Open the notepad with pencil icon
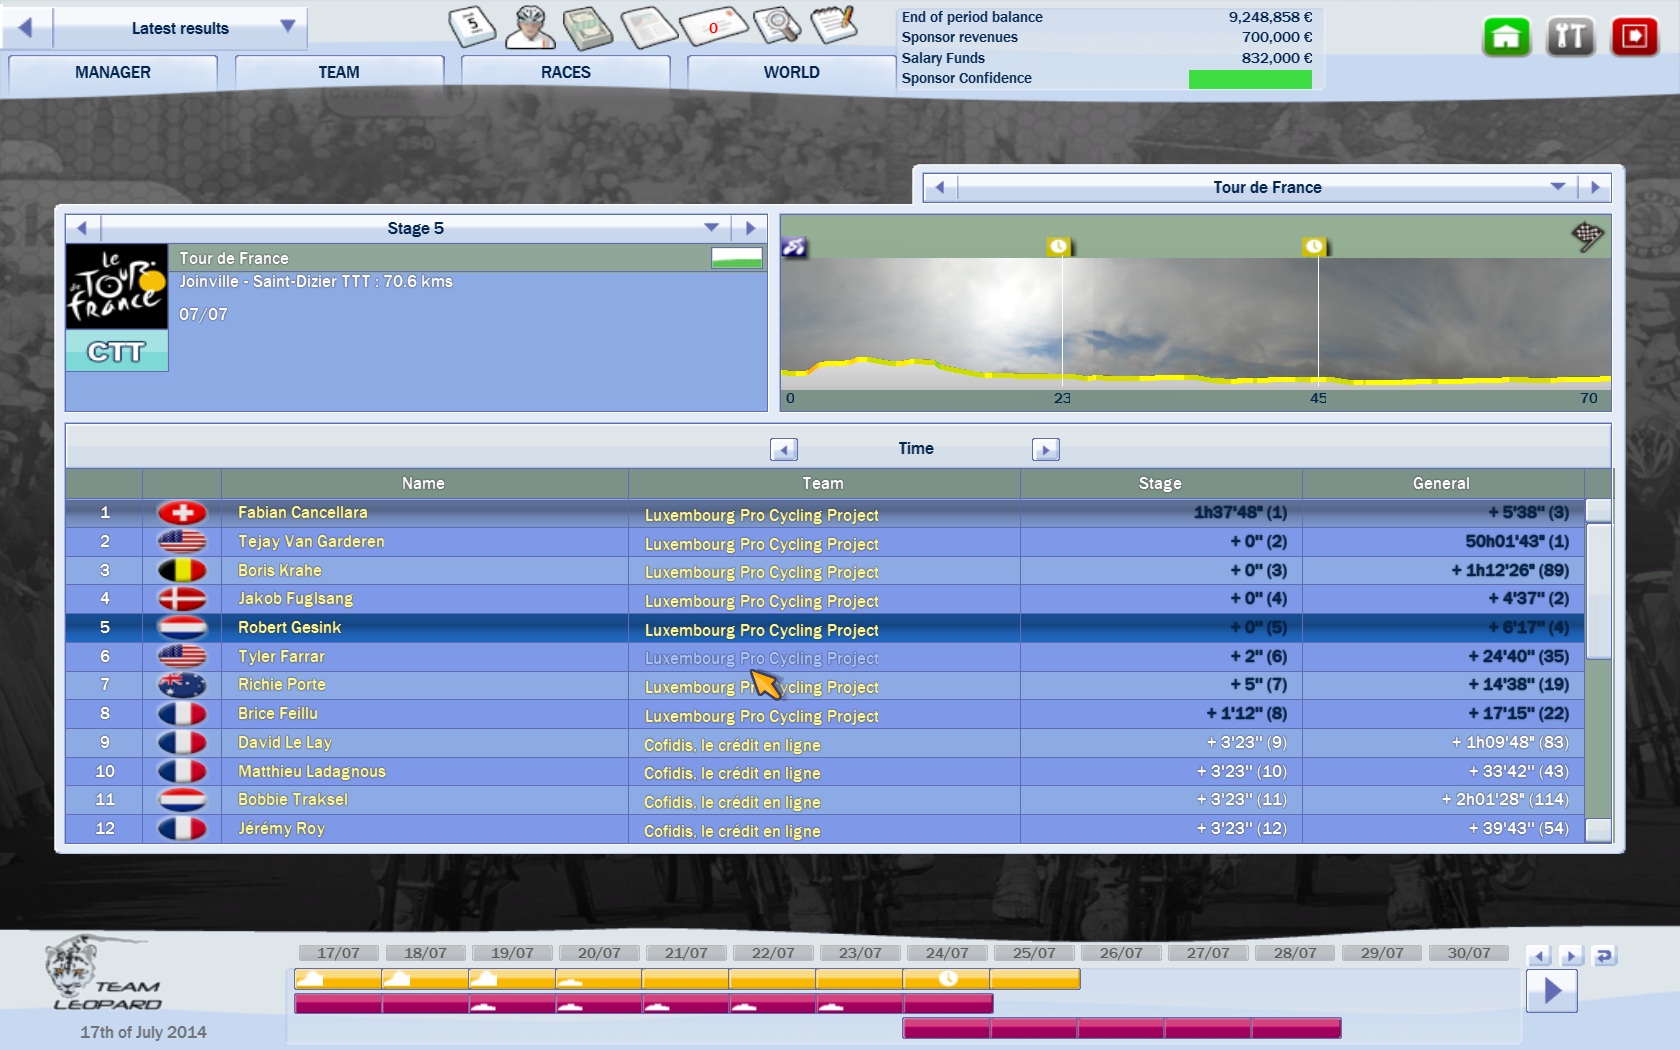1680x1050 pixels. pyautogui.click(x=833, y=25)
